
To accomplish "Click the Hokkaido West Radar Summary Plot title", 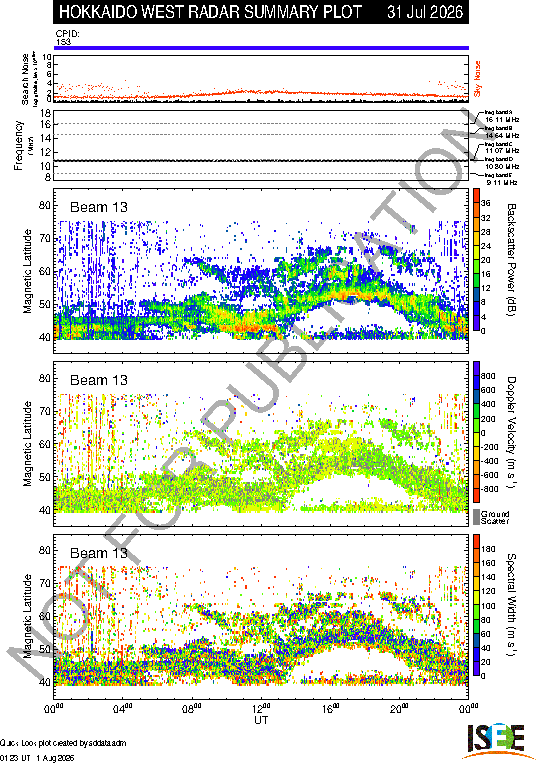I will (210, 12).
